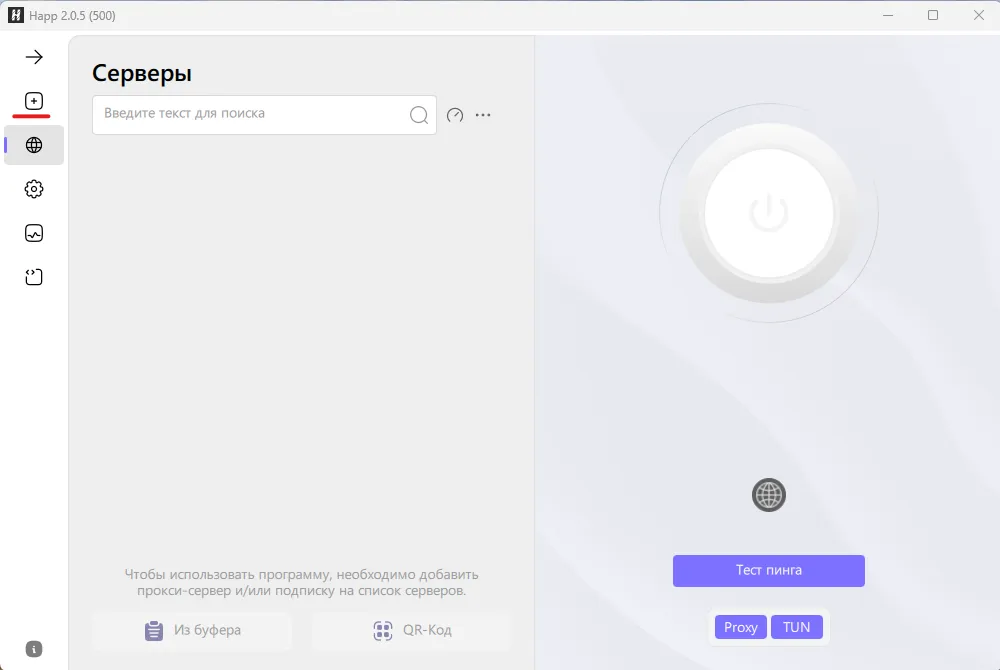Image resolution: width=1000 pixels, height=670 pixels.
Task: Click the search text field
Action: point(250,114)
